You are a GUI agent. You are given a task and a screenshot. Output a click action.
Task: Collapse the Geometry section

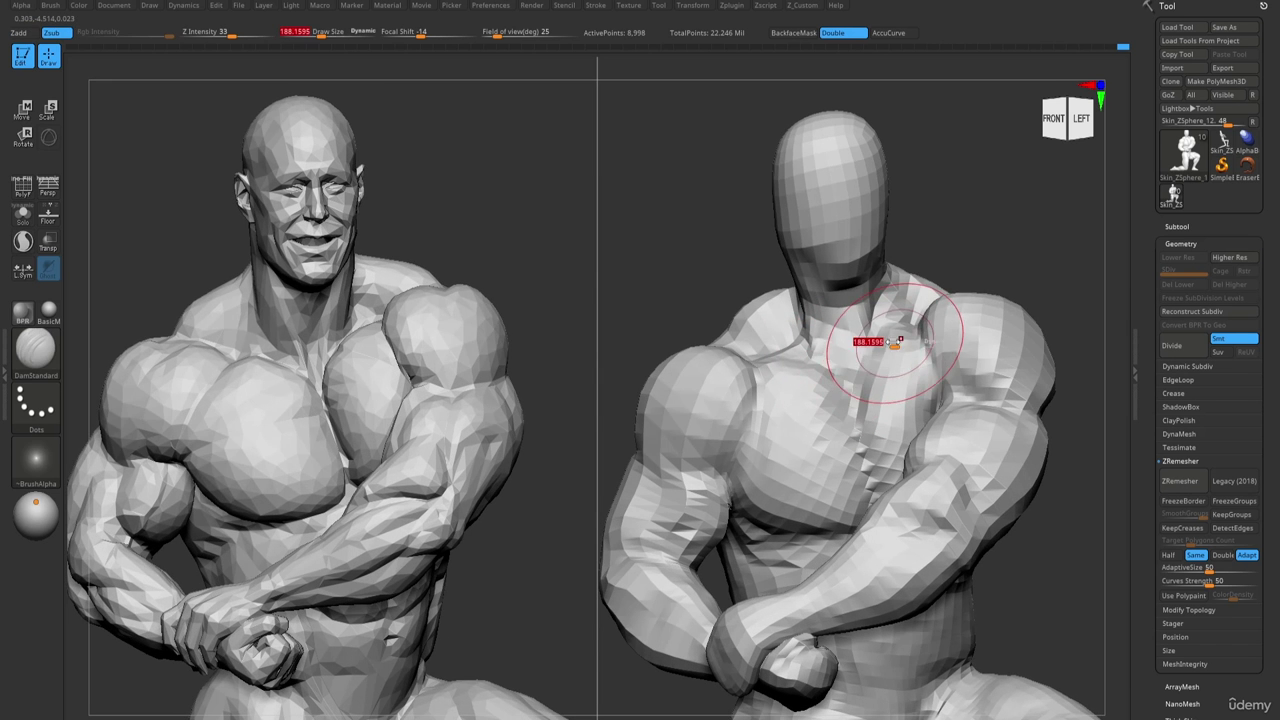point(1180,244)
